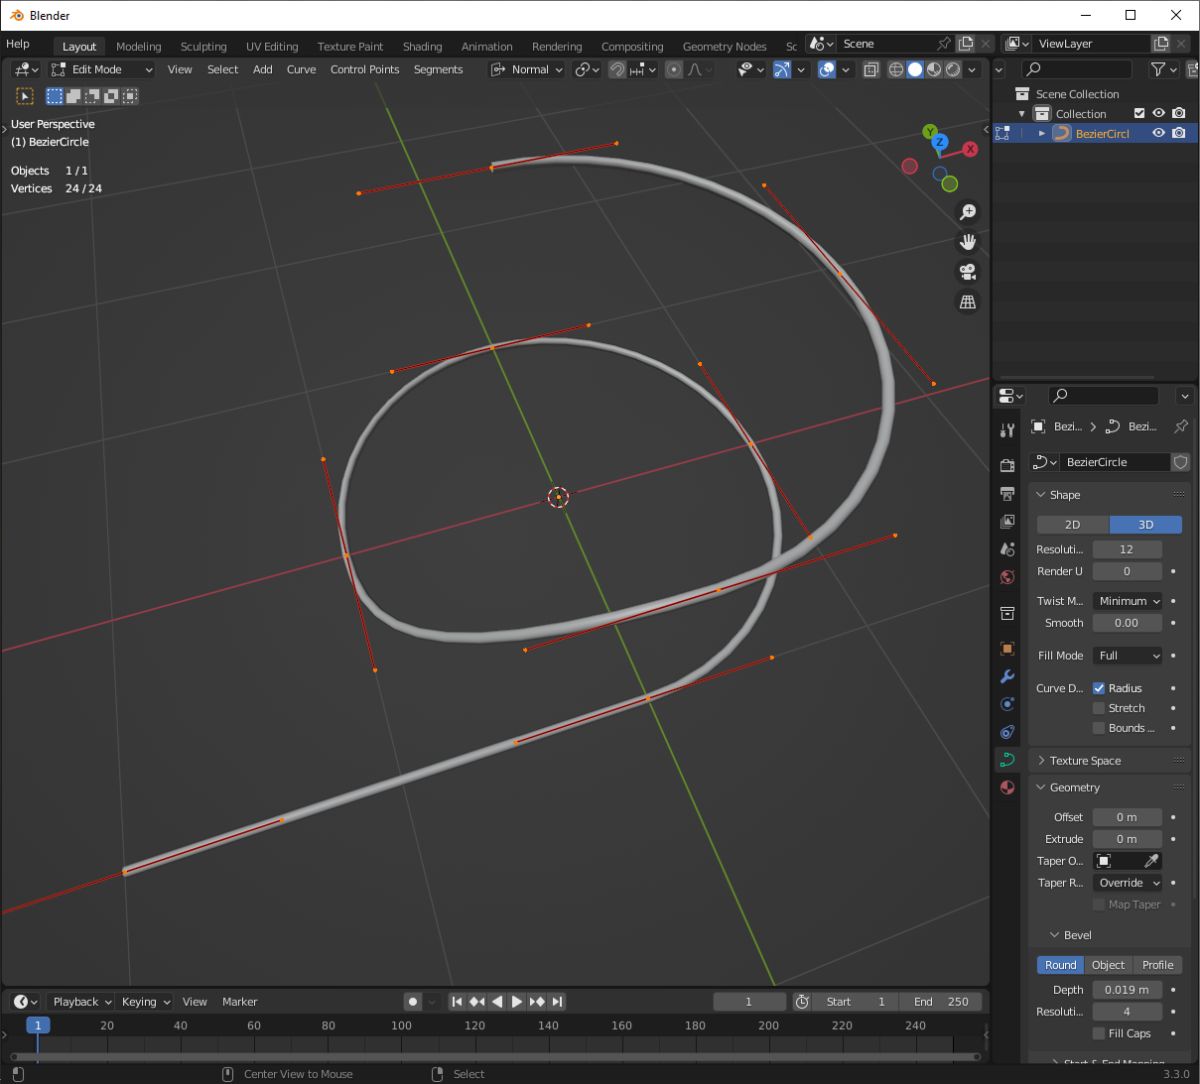Screen dimensions: 1200x1084
Task: Expand the Texture Space panel
Action: click(x=1085, y=761)
